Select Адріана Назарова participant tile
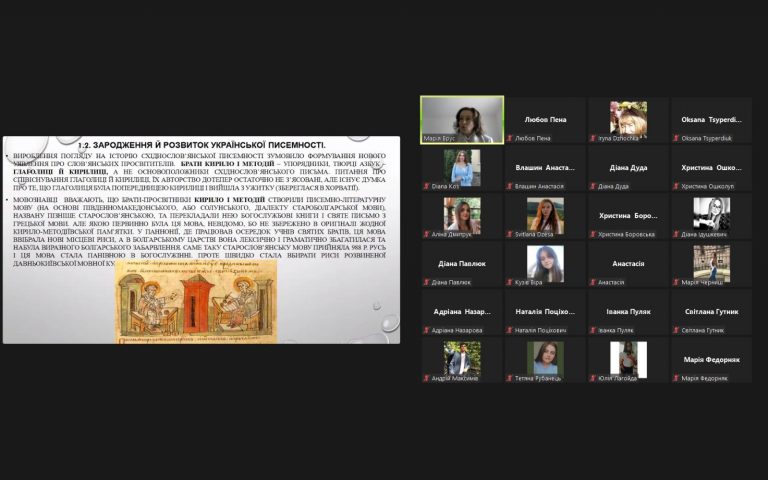768x480 pixels. click(x=462, y=312)
